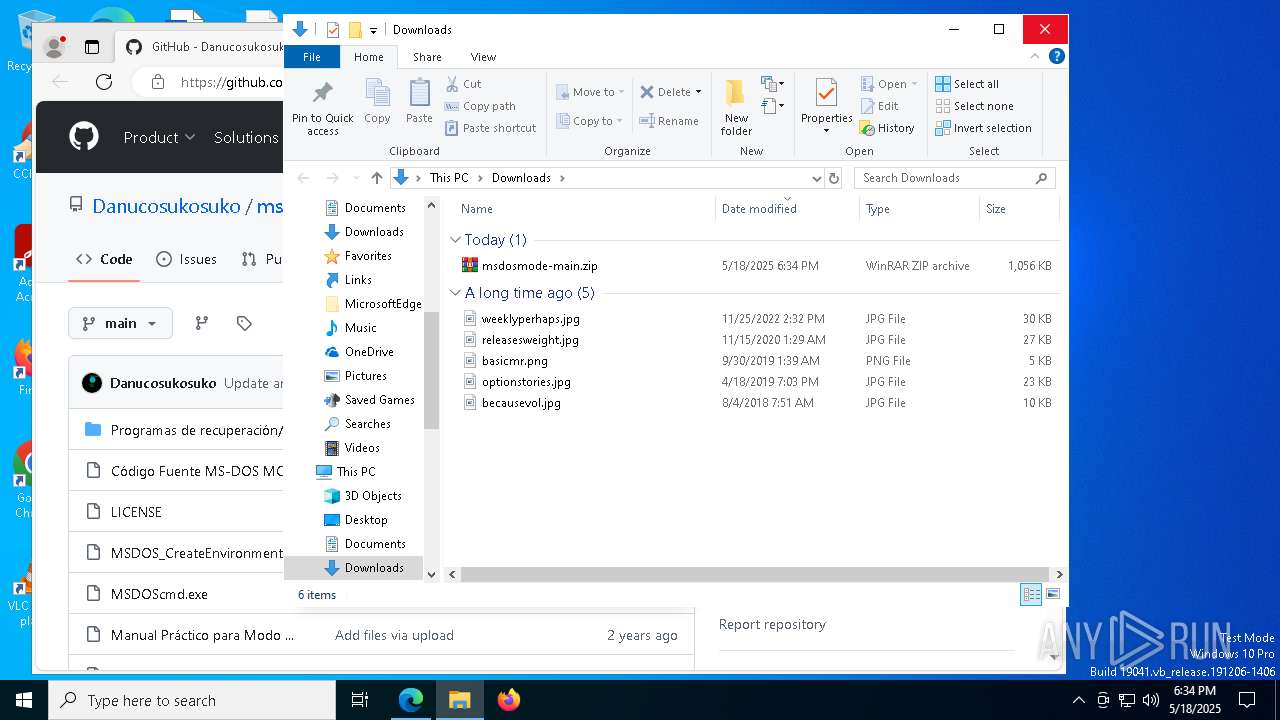
Task: Click Select all in ribbon
Action: (967, 84)
